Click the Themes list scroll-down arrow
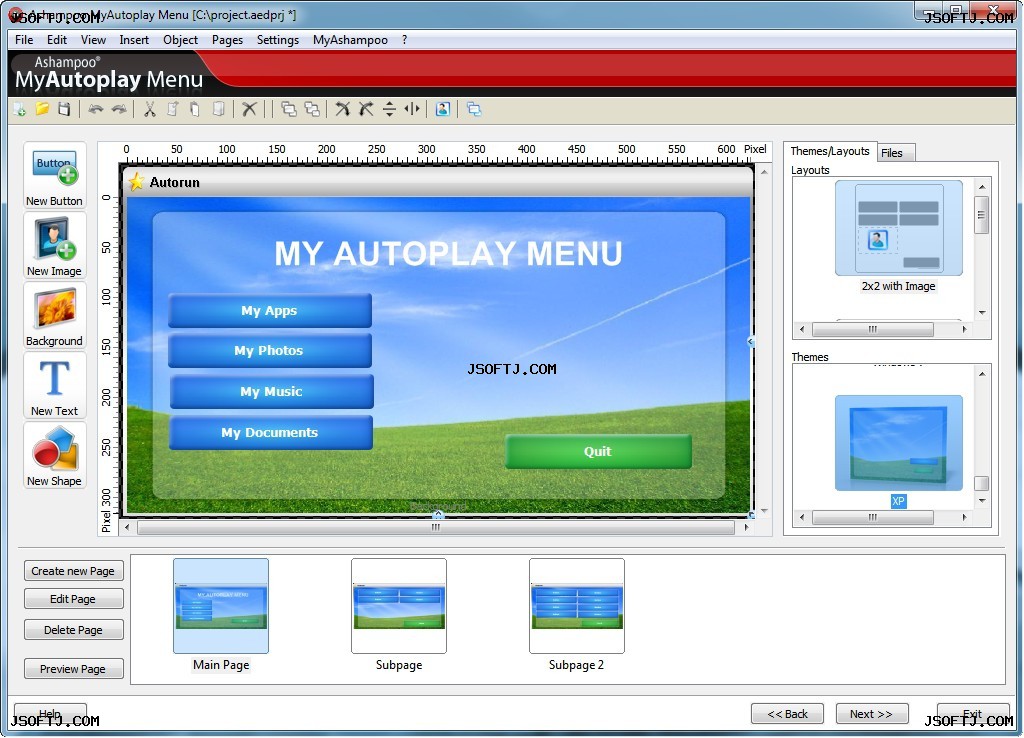1024x738 pixels. [x=982, y=501]
